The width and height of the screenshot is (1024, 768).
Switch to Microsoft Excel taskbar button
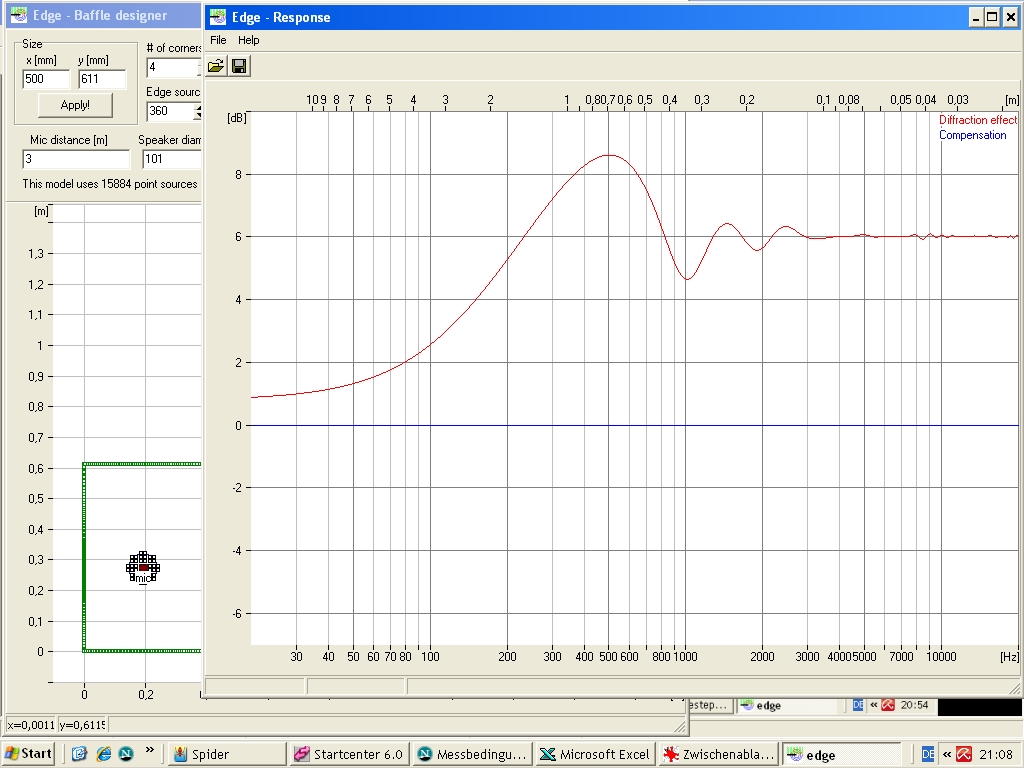596,754
